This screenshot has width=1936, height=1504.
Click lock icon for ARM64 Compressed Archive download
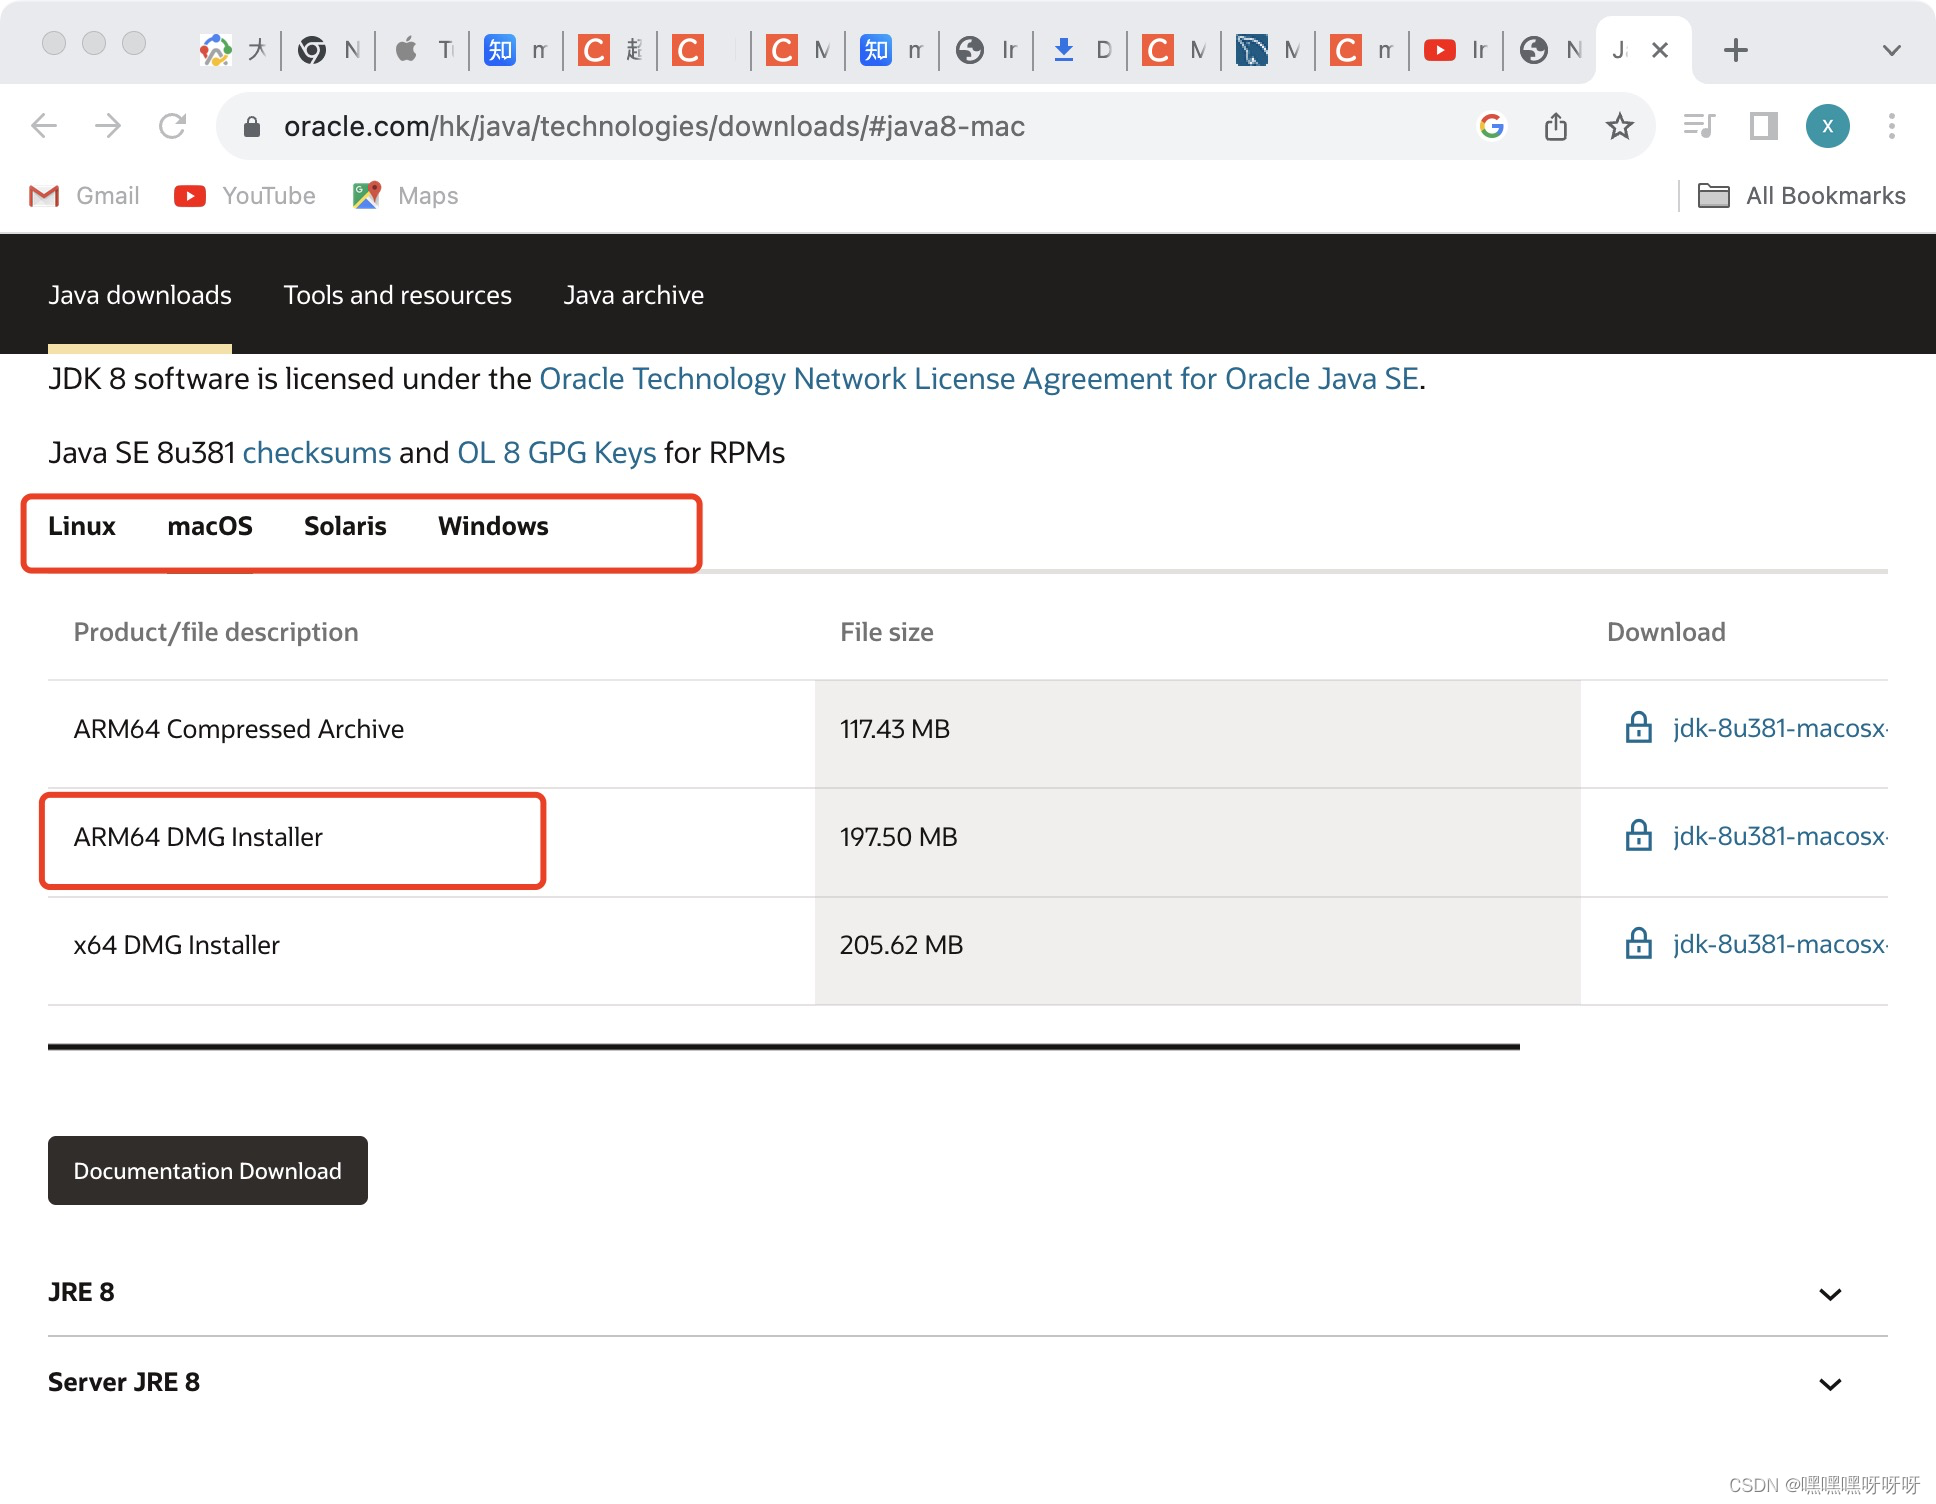1638,727
